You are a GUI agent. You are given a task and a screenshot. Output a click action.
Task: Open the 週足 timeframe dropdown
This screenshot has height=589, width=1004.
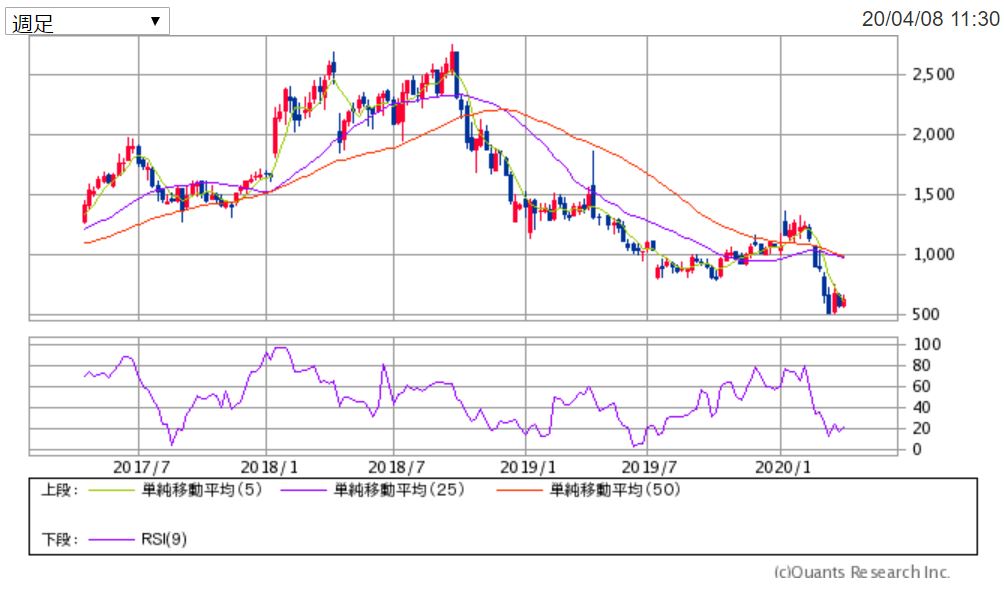coord(87,22)
